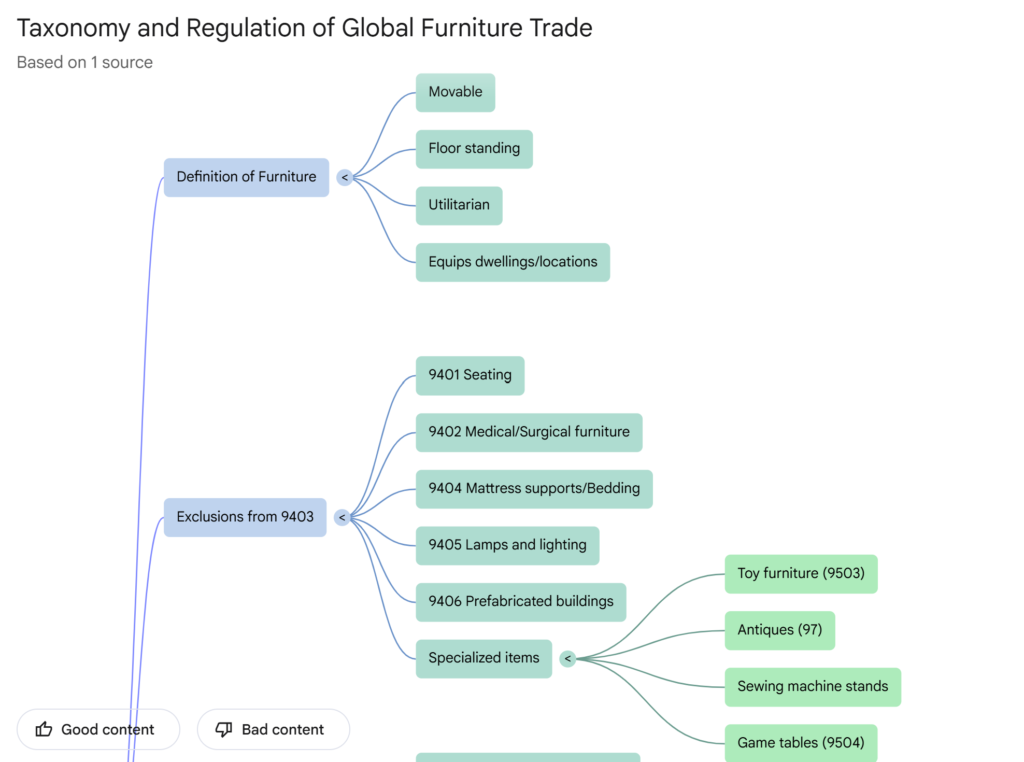Viewport: 1024px width, 762px height.
Task: Open the Equips dwellings/locations node
Action: (x=512, y=262)
